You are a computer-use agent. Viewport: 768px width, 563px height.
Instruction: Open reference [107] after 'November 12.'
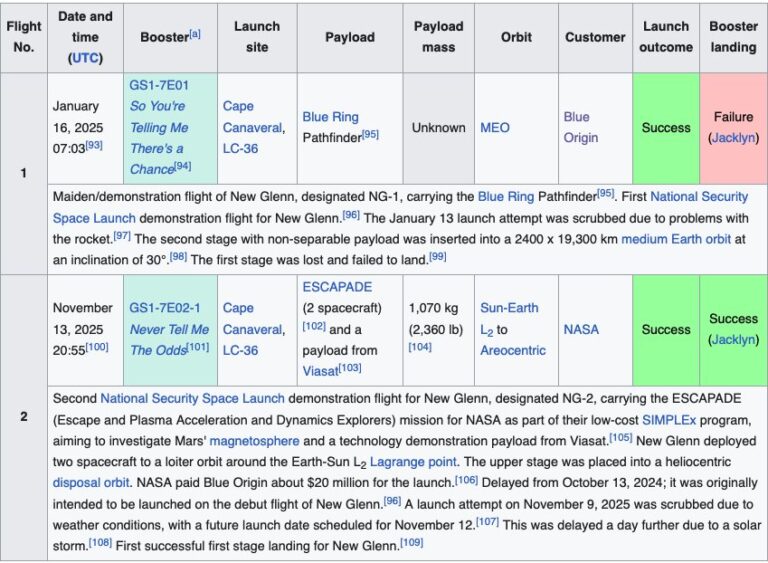tap(487, 522)
